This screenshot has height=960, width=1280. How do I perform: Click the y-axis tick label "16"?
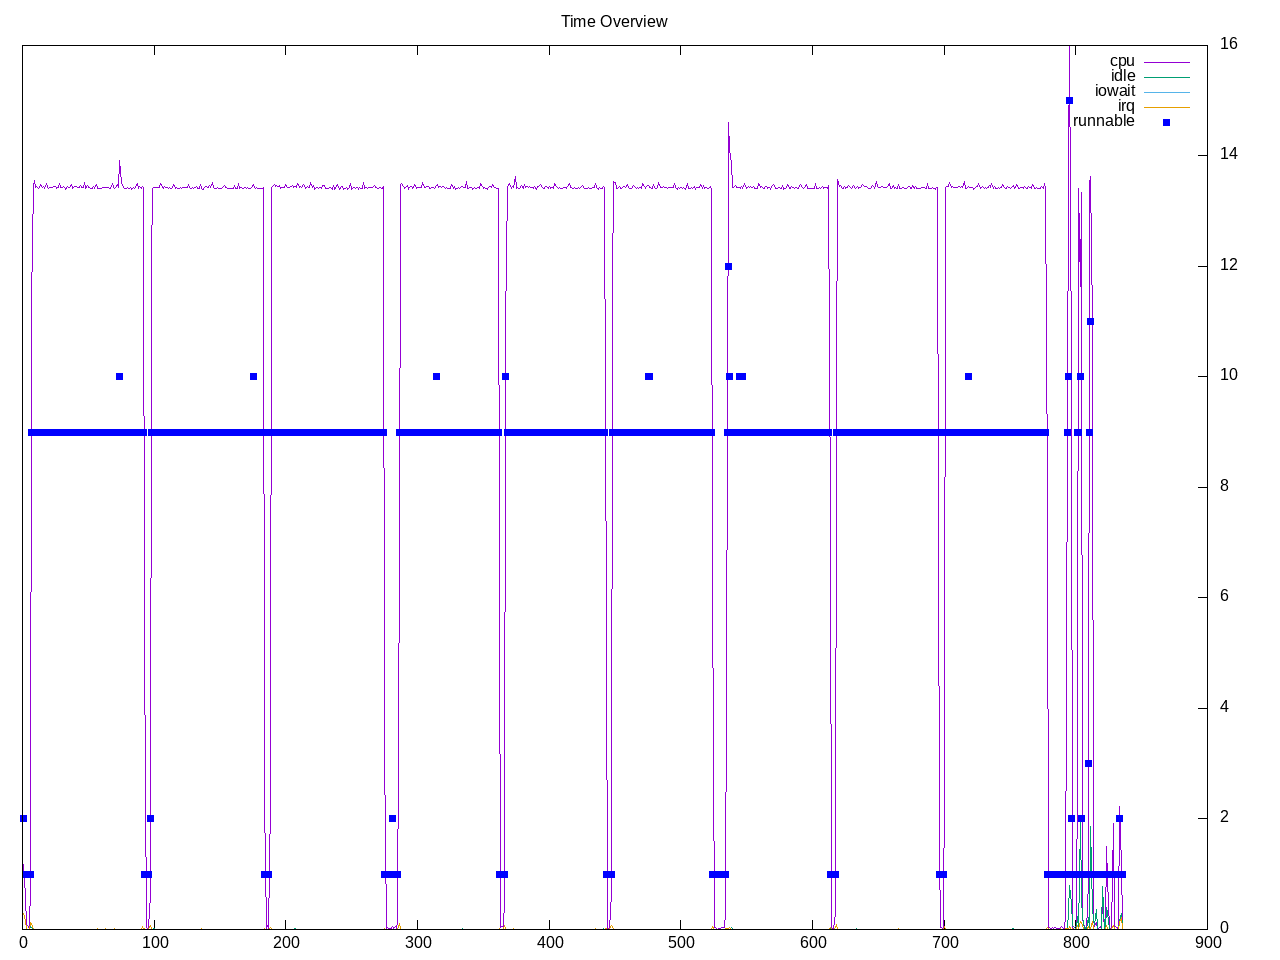click(x=1228, y=43)
